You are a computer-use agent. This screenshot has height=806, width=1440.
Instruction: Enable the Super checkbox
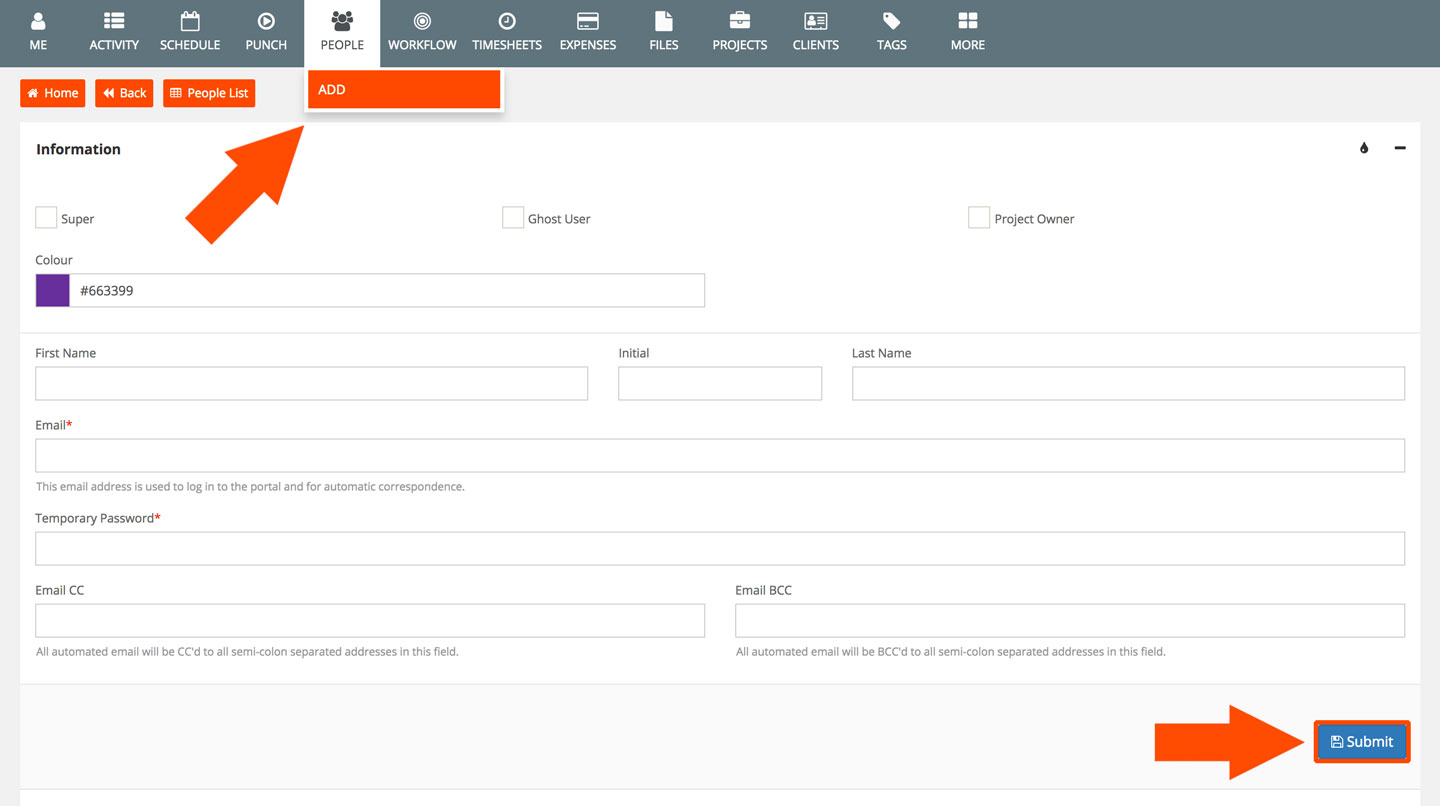tap(46, 218)
